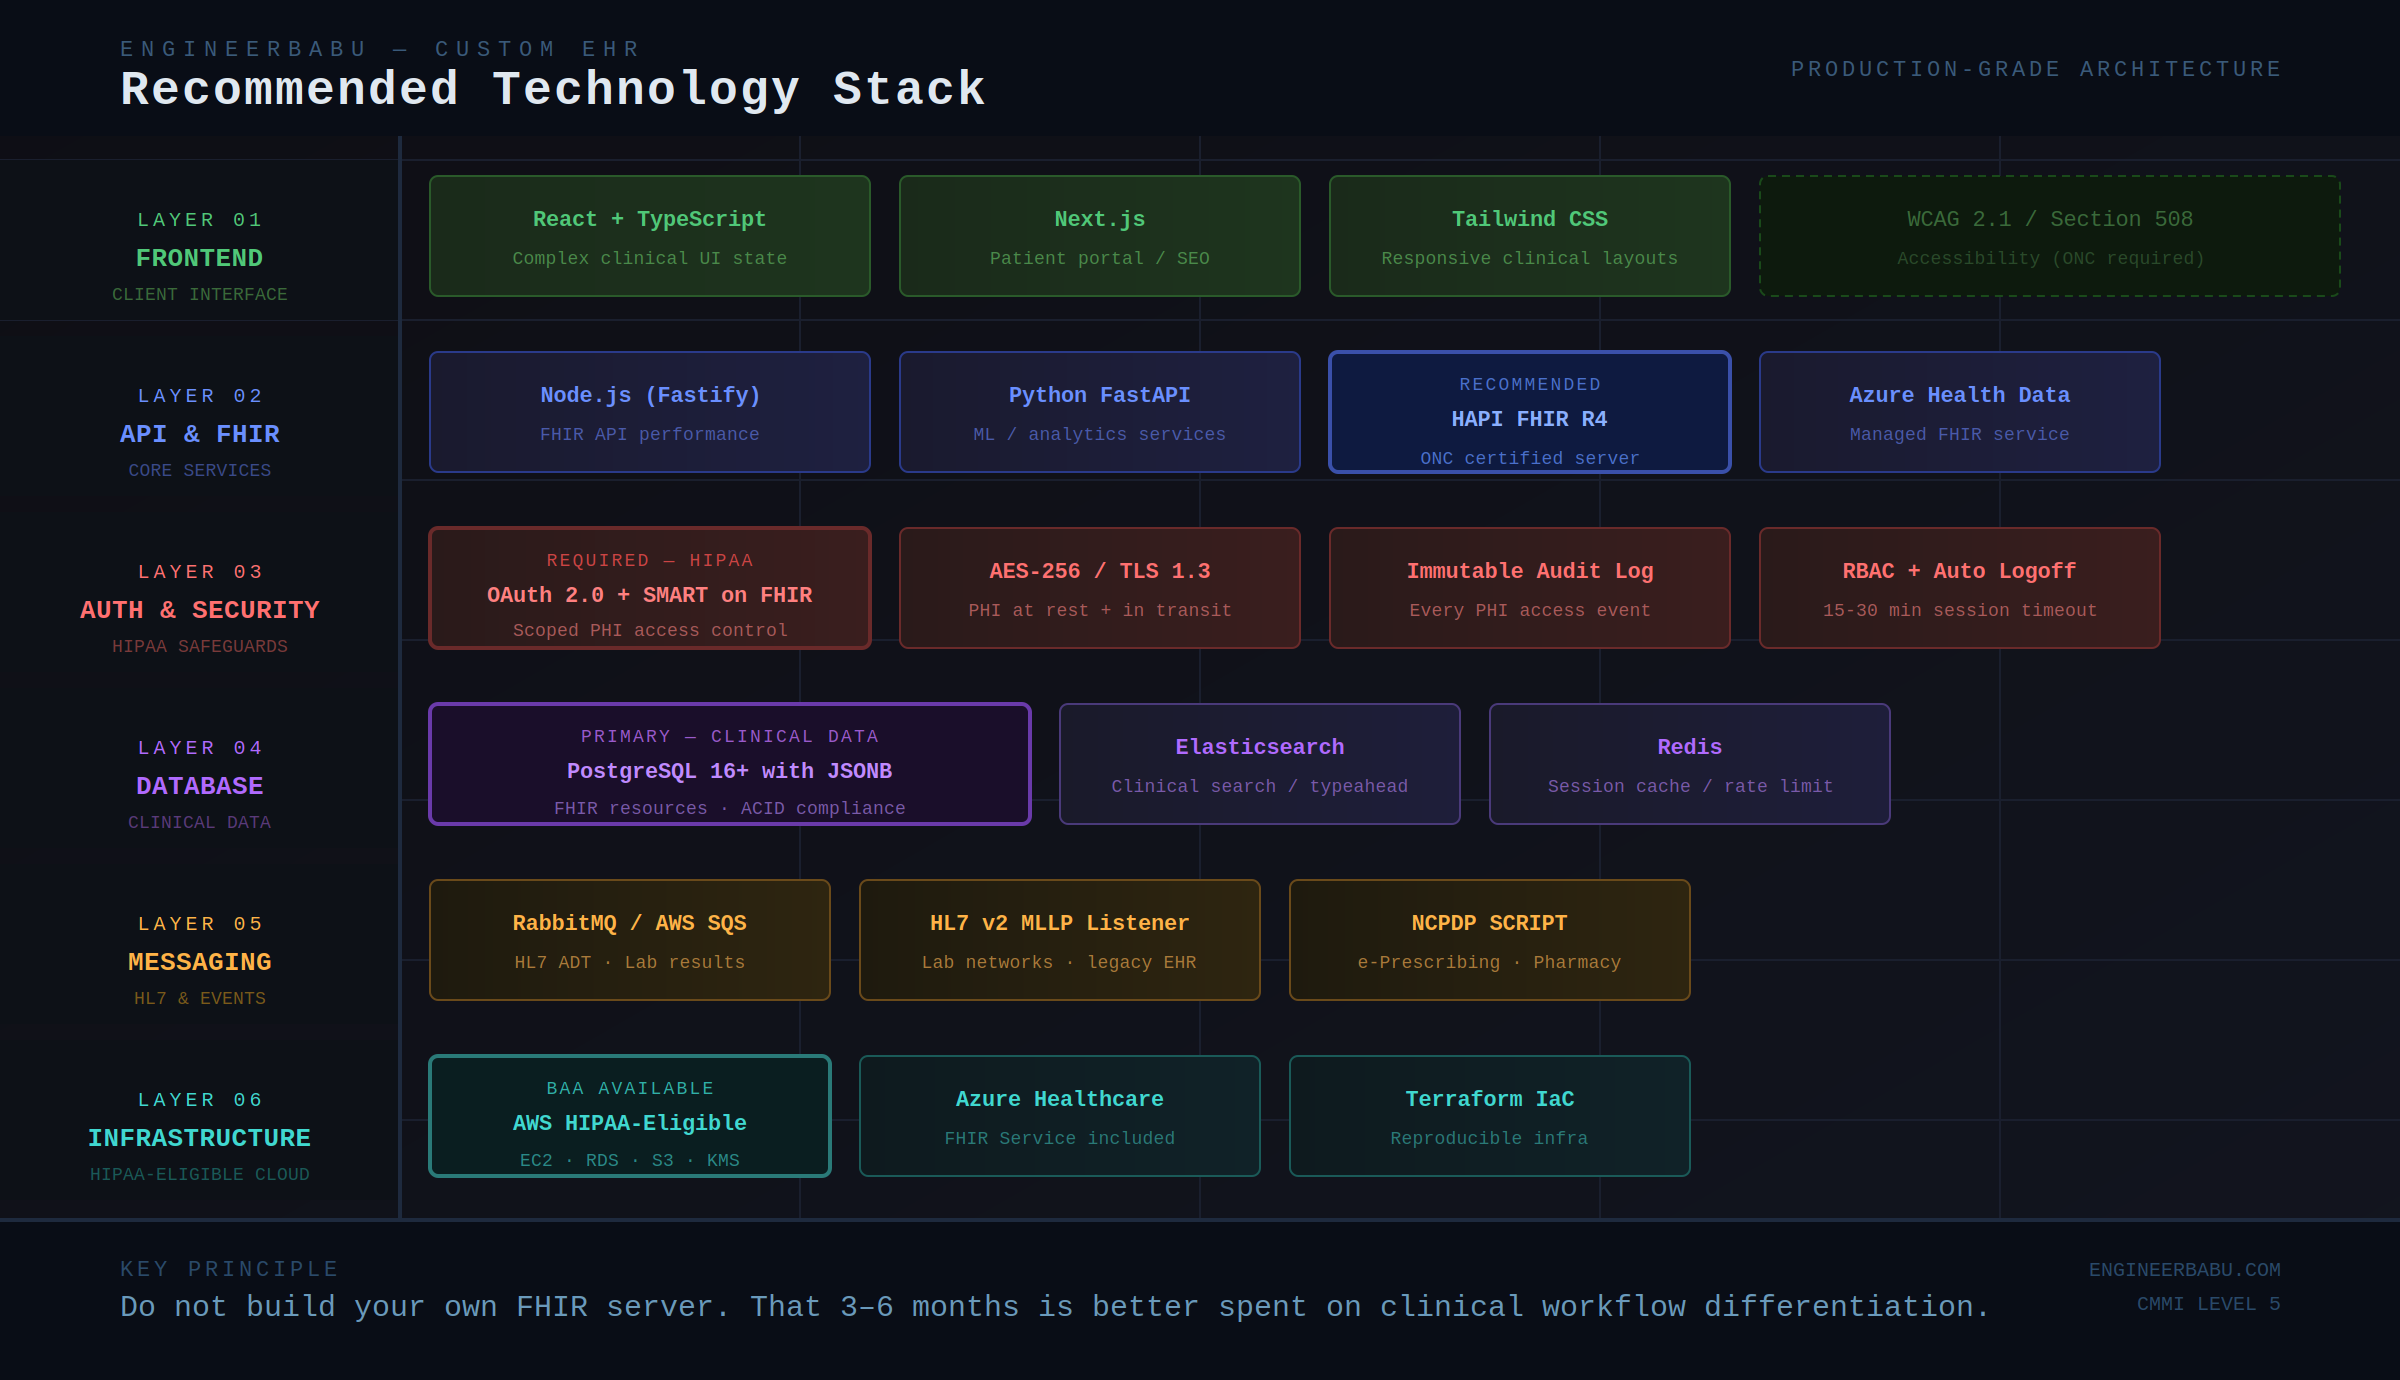This screenshot has width=2400, height=1380.
Task: Click the LAYER 05 heading
Action: [200, 924]
